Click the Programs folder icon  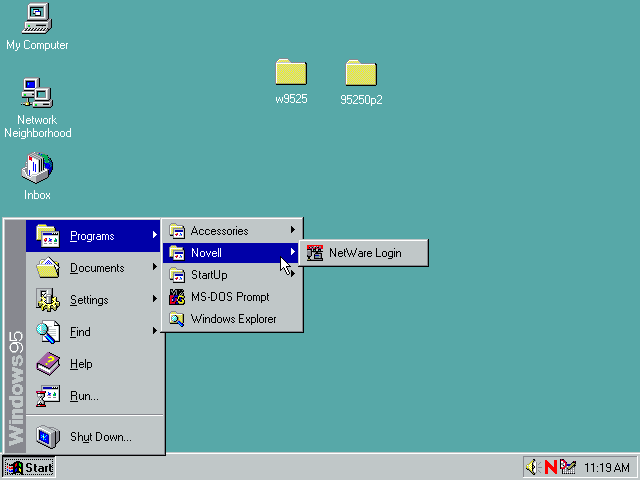coord(48,236)
